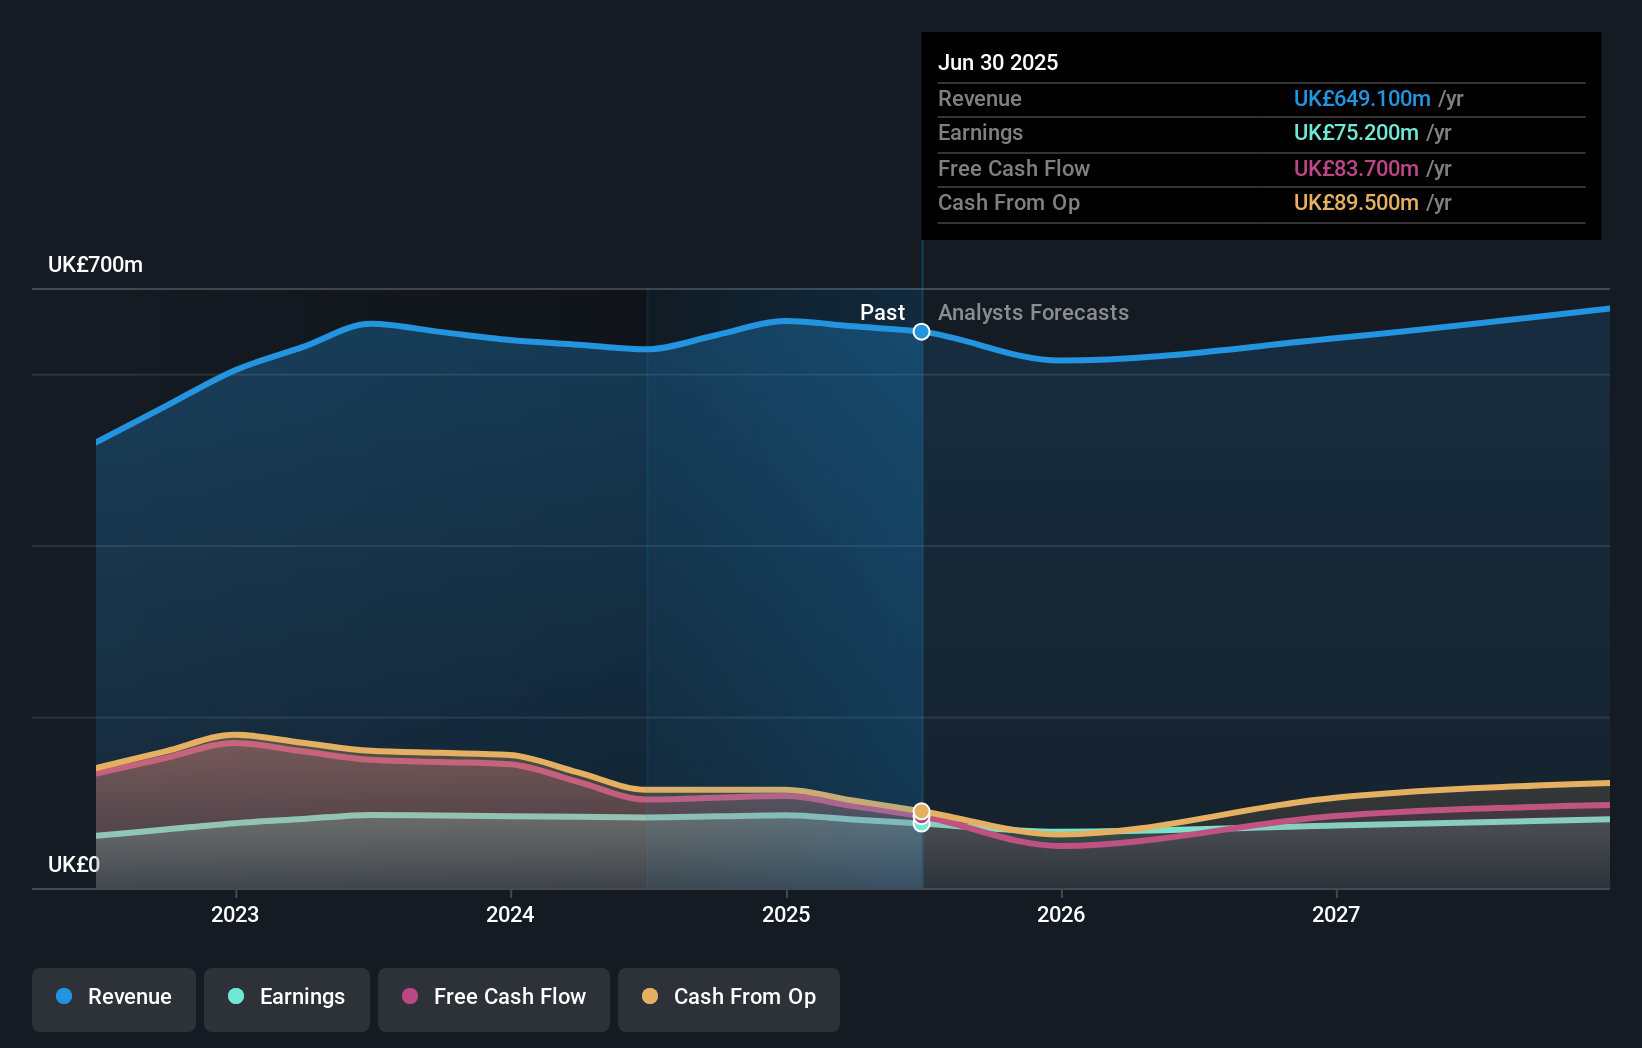The width and height of the screenshot is (1642, 1048).
Task: Click the UK£649.100m Revenue value link
Action: [1362, 98]
